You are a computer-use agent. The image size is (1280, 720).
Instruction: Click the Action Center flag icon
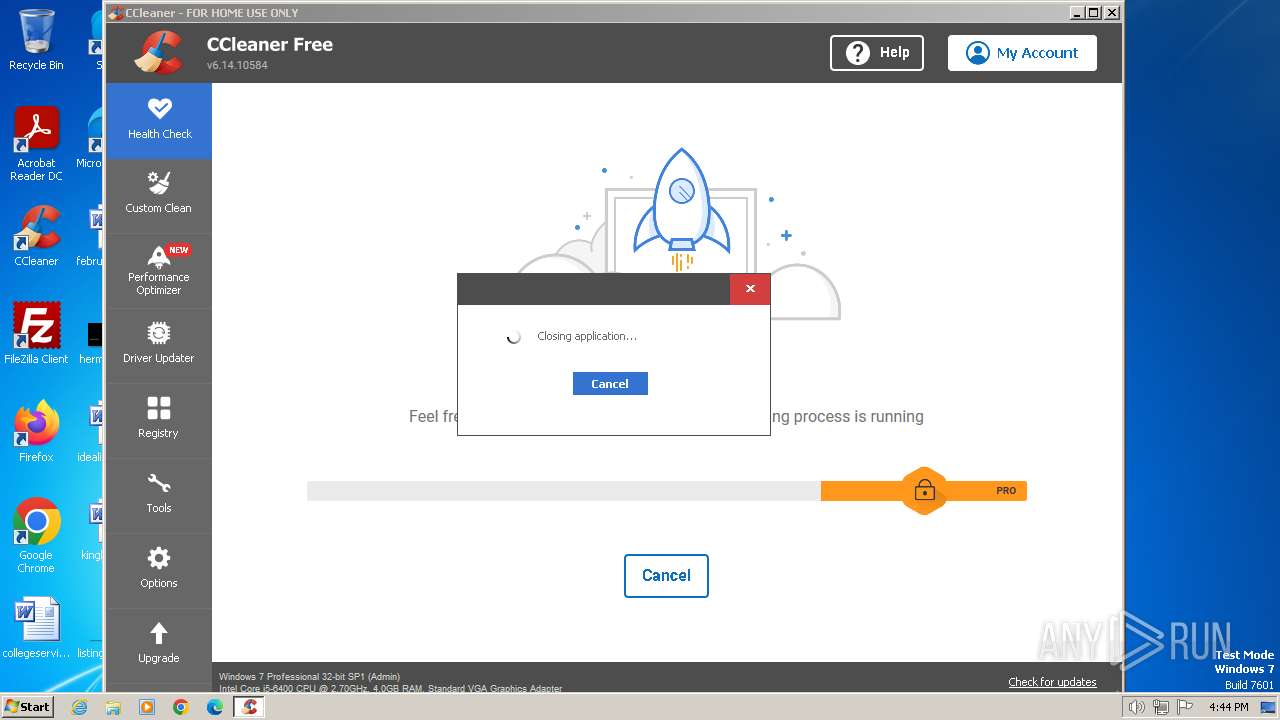1184,707
